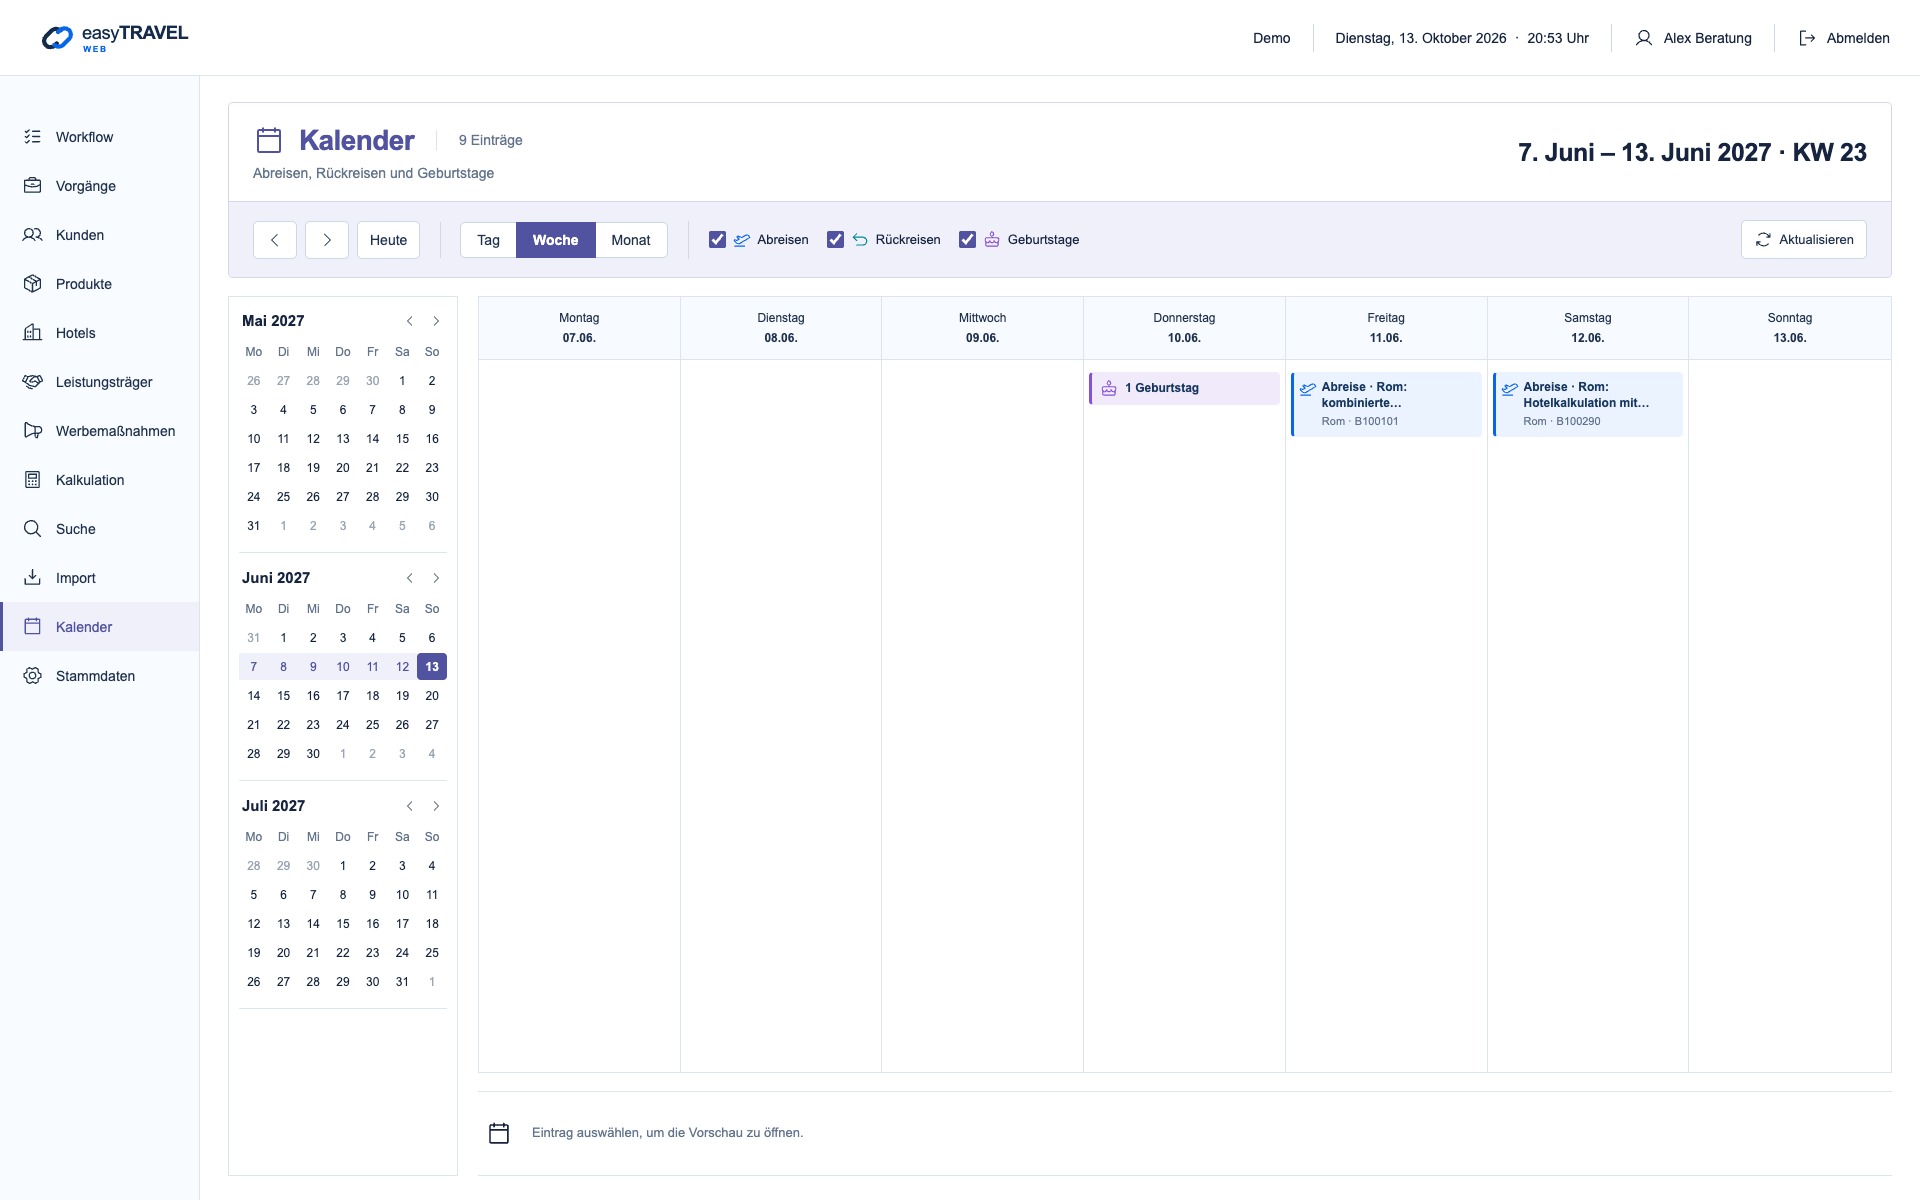The height and width of the screenshot is (1200, 1920).
Task: Click the Aktualisieren refresh icon
Action: (1763, 240)
